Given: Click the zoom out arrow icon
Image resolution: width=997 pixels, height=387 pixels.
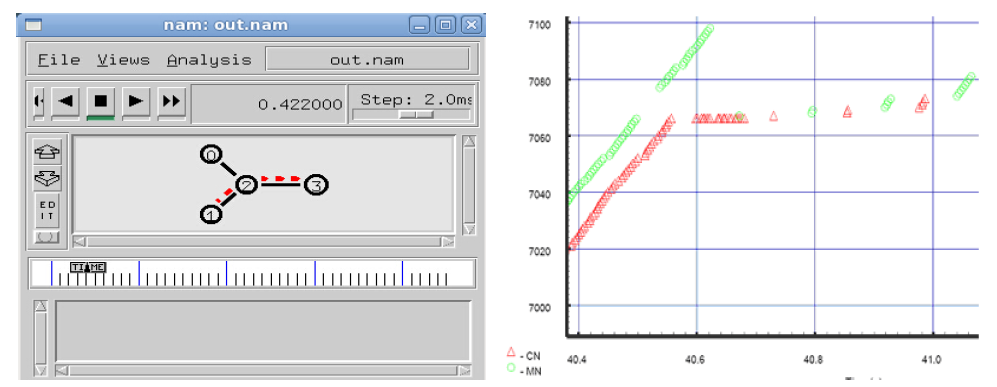Looking at the screenshot, I should (48, 179).
